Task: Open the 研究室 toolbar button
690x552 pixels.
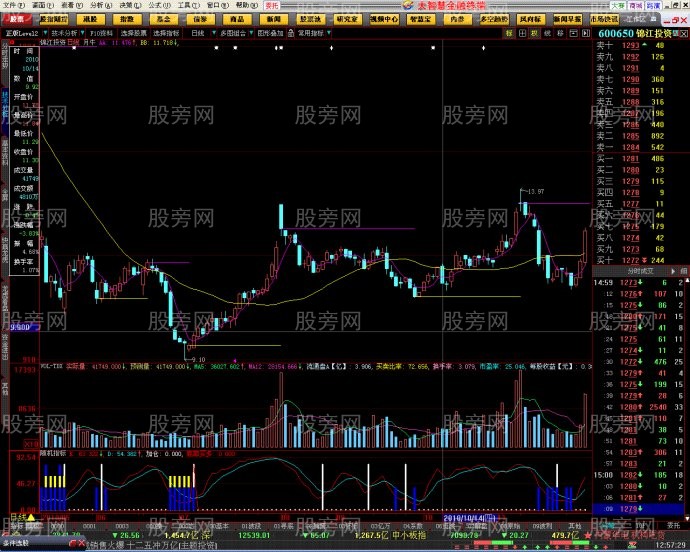Action: 347,19
